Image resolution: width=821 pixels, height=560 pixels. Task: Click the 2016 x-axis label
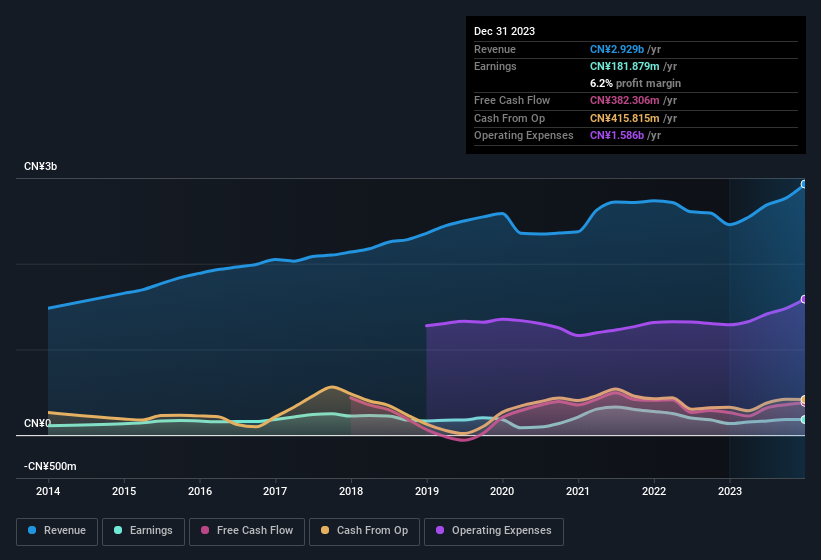[x=200, y=491]
